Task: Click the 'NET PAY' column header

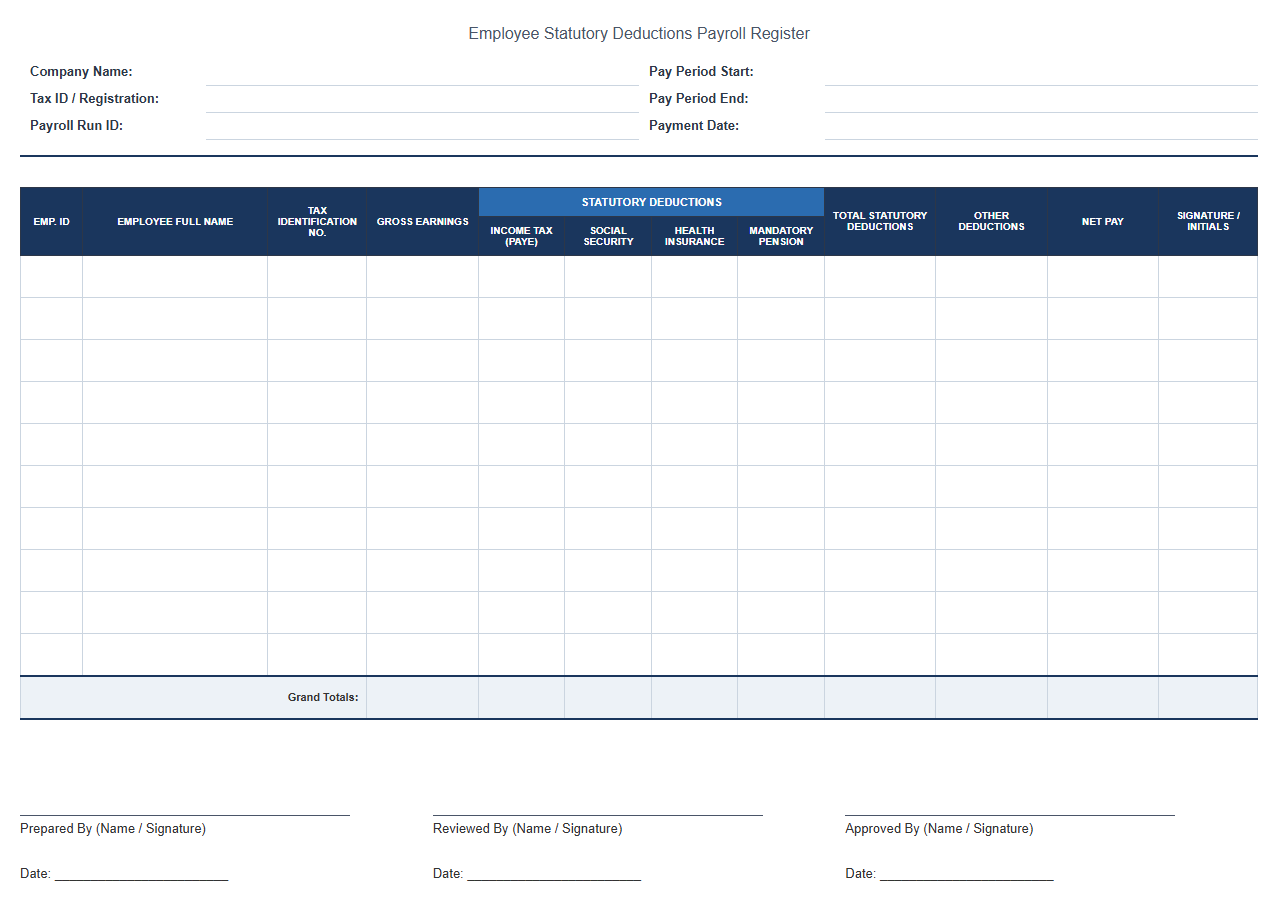Action: [1103, 222]
